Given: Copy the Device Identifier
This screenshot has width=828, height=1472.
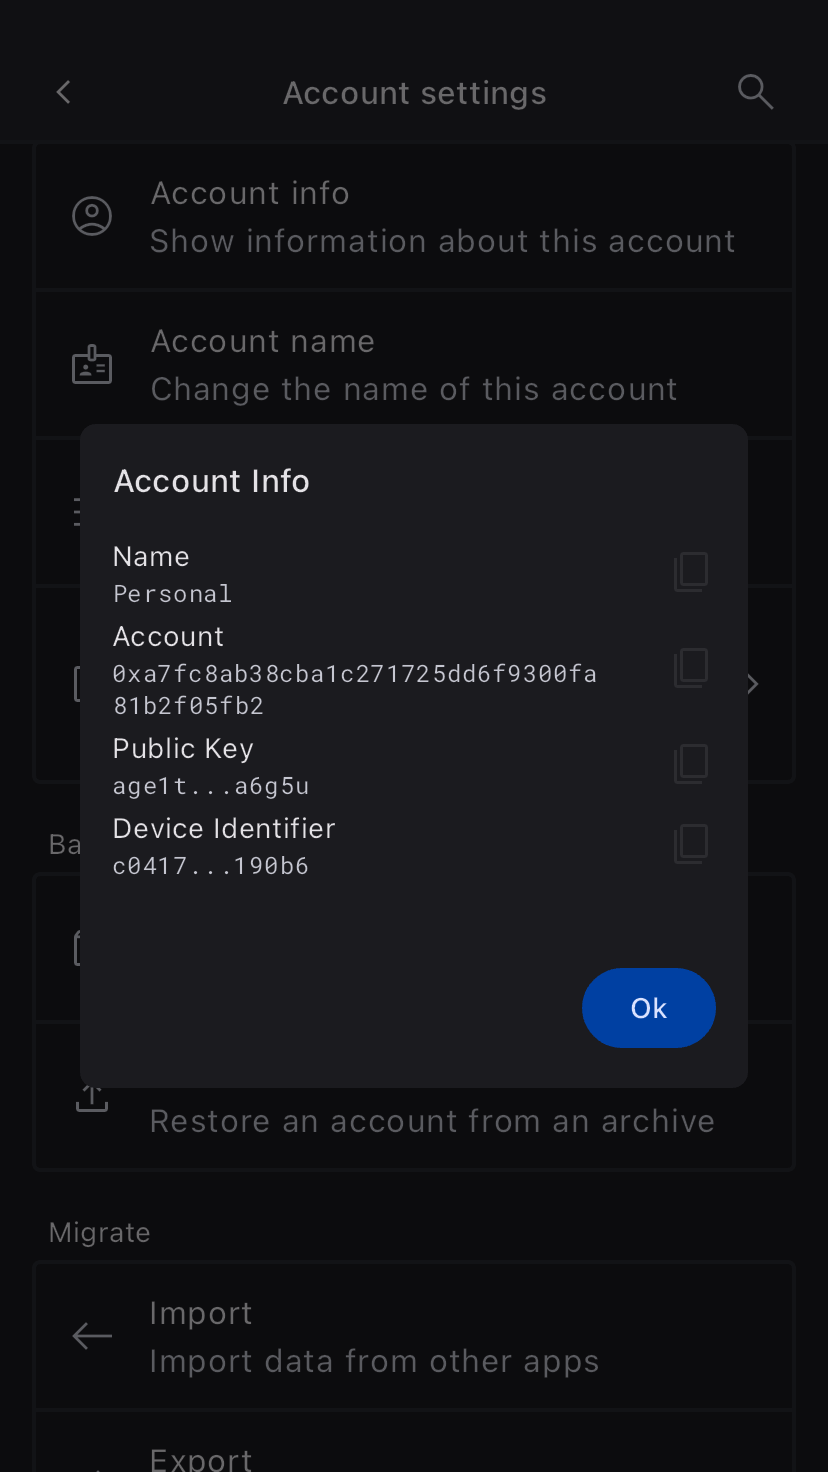Looking at the screenshot, I should [691, 844].
